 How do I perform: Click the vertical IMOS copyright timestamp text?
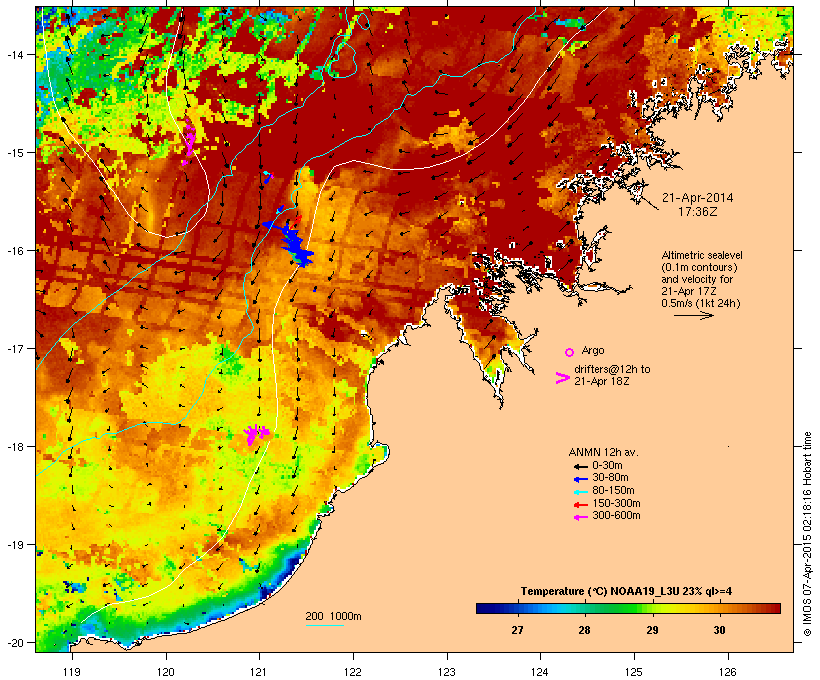807,534
